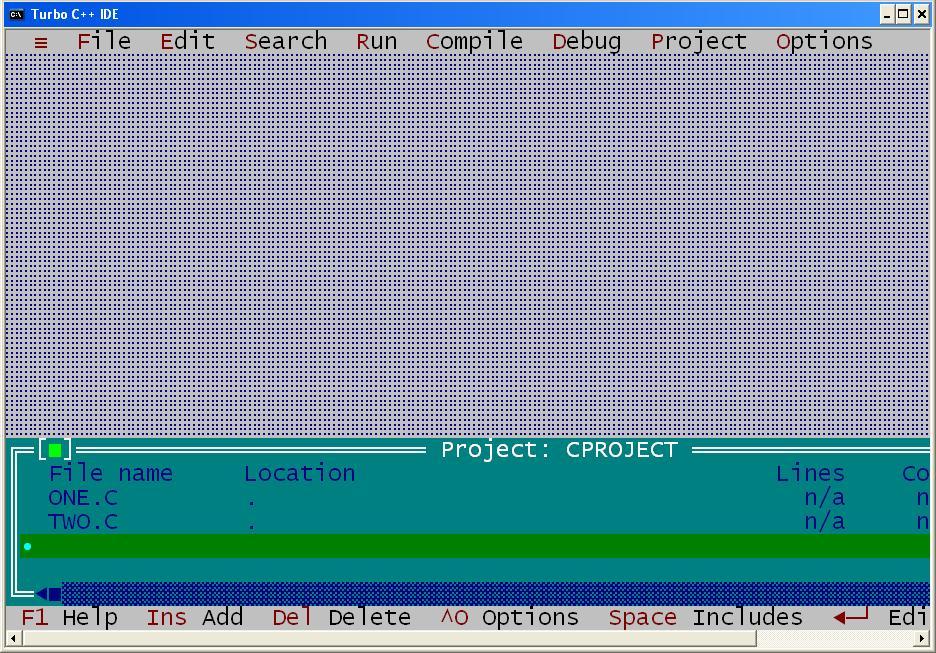Close the Project window with the green box icon

point(55,449)
